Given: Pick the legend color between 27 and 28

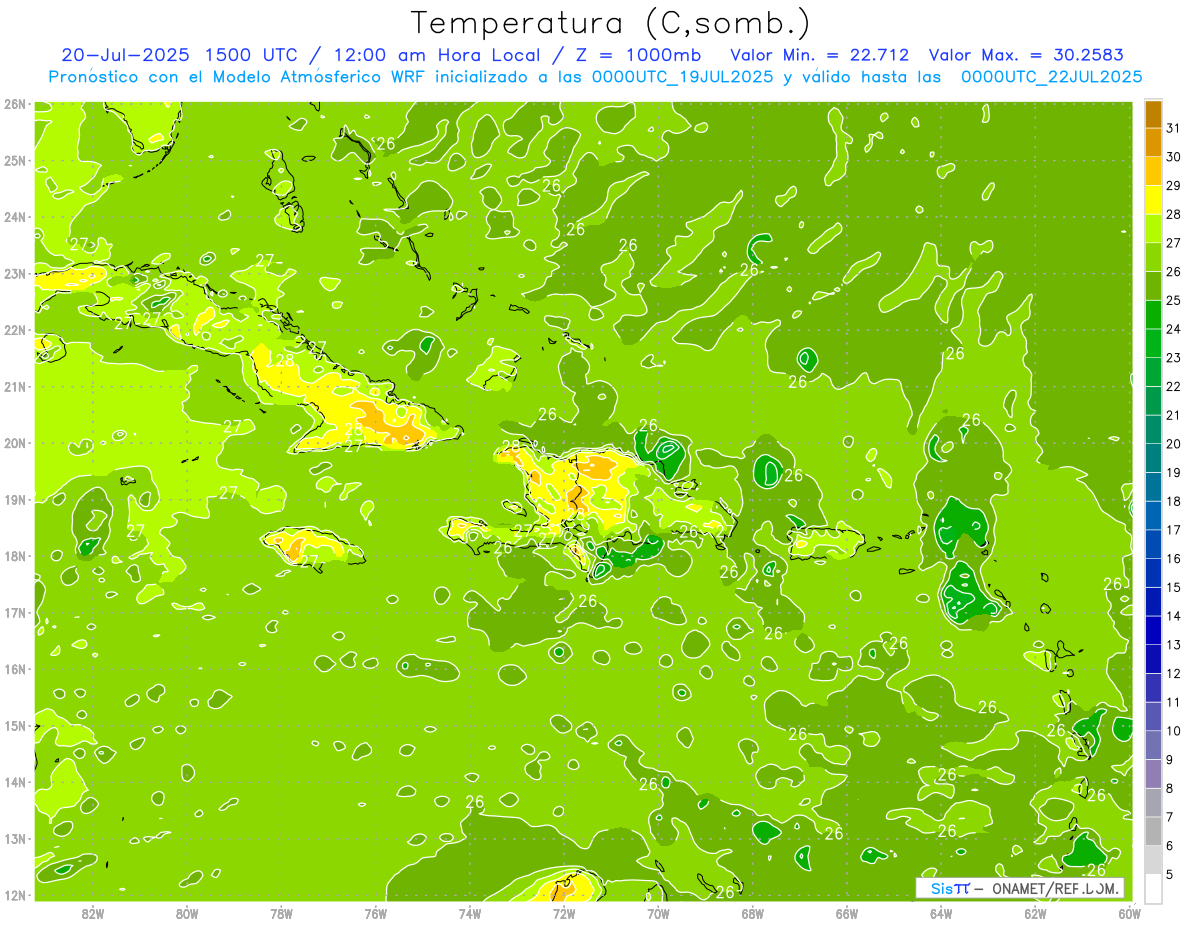Looking at the screenshot, I should 1153,228.
